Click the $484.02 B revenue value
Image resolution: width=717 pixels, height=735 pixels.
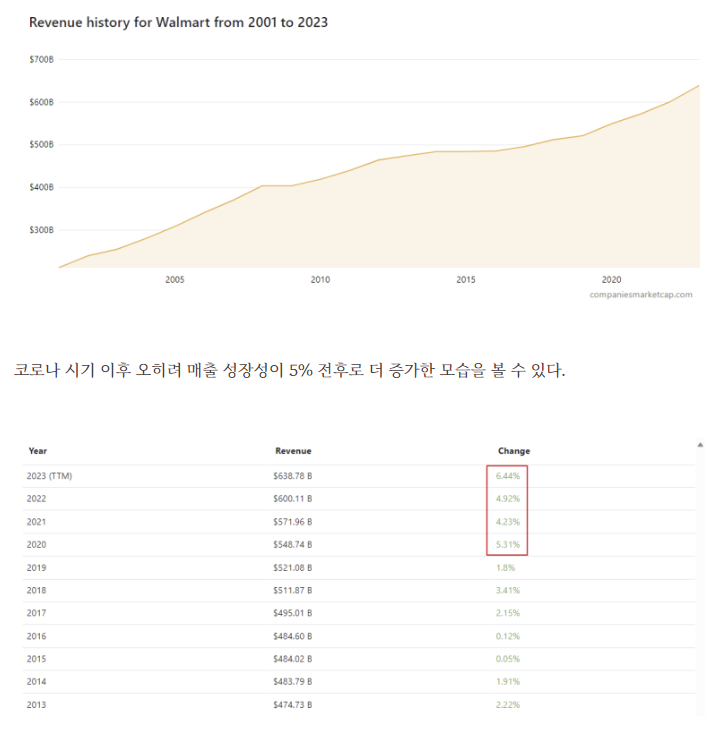(293, 659)
